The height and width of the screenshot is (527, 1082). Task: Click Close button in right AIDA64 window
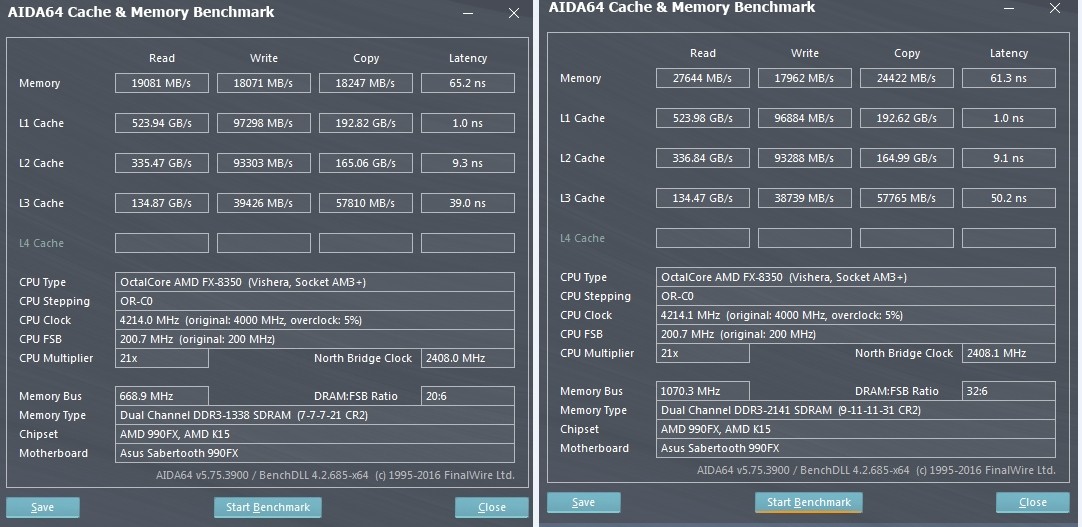coord(1032,502)
